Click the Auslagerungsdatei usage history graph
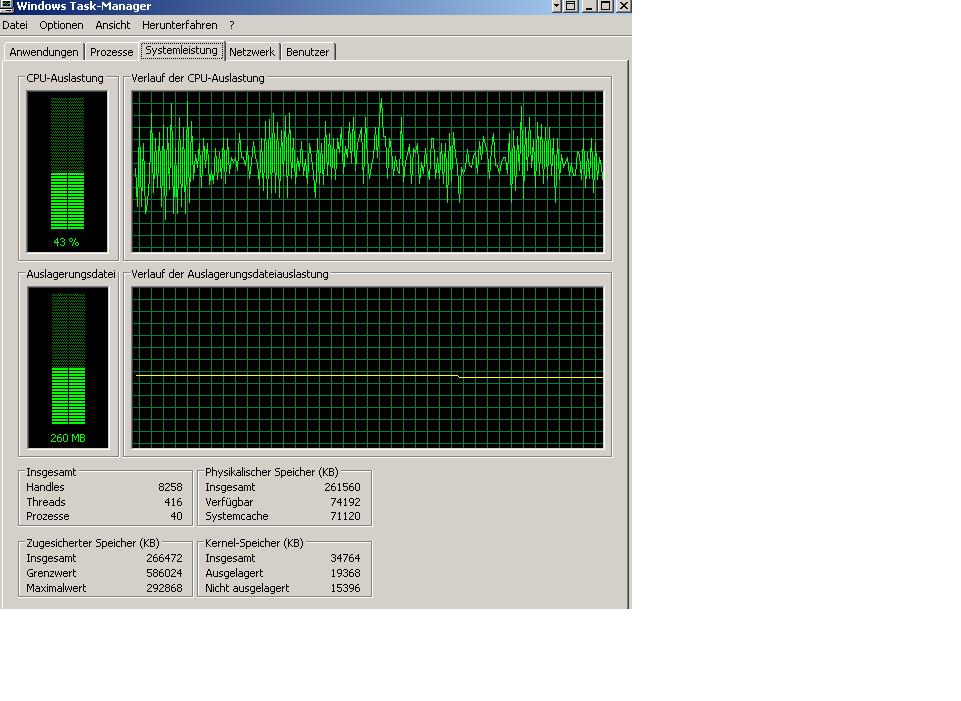 tap(367, 368)
